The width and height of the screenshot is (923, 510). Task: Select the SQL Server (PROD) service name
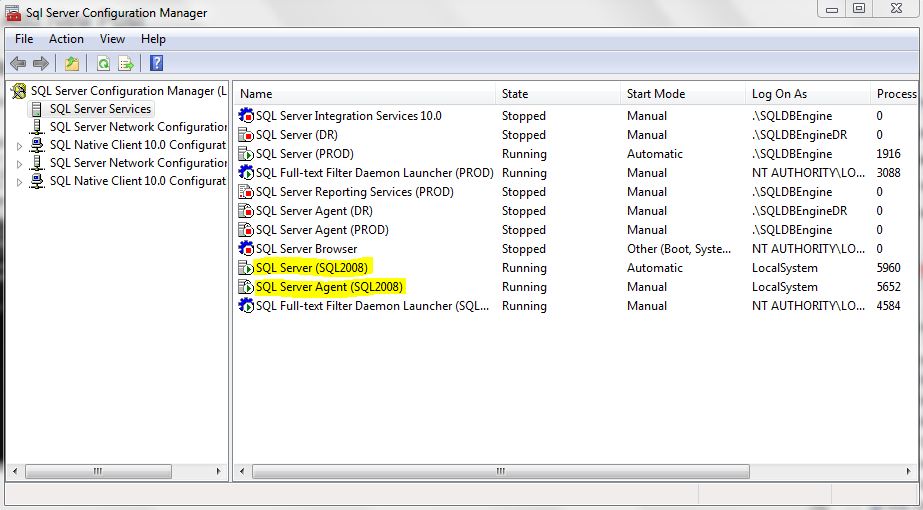tap(304, 154)
